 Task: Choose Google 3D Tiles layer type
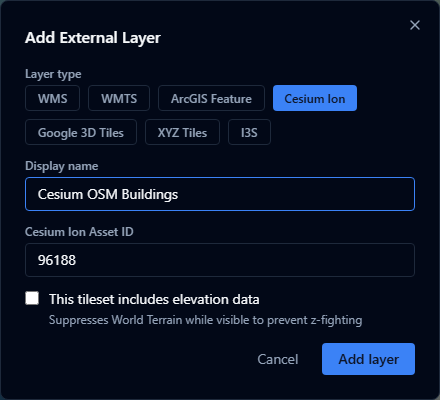(x=81, y=132)
